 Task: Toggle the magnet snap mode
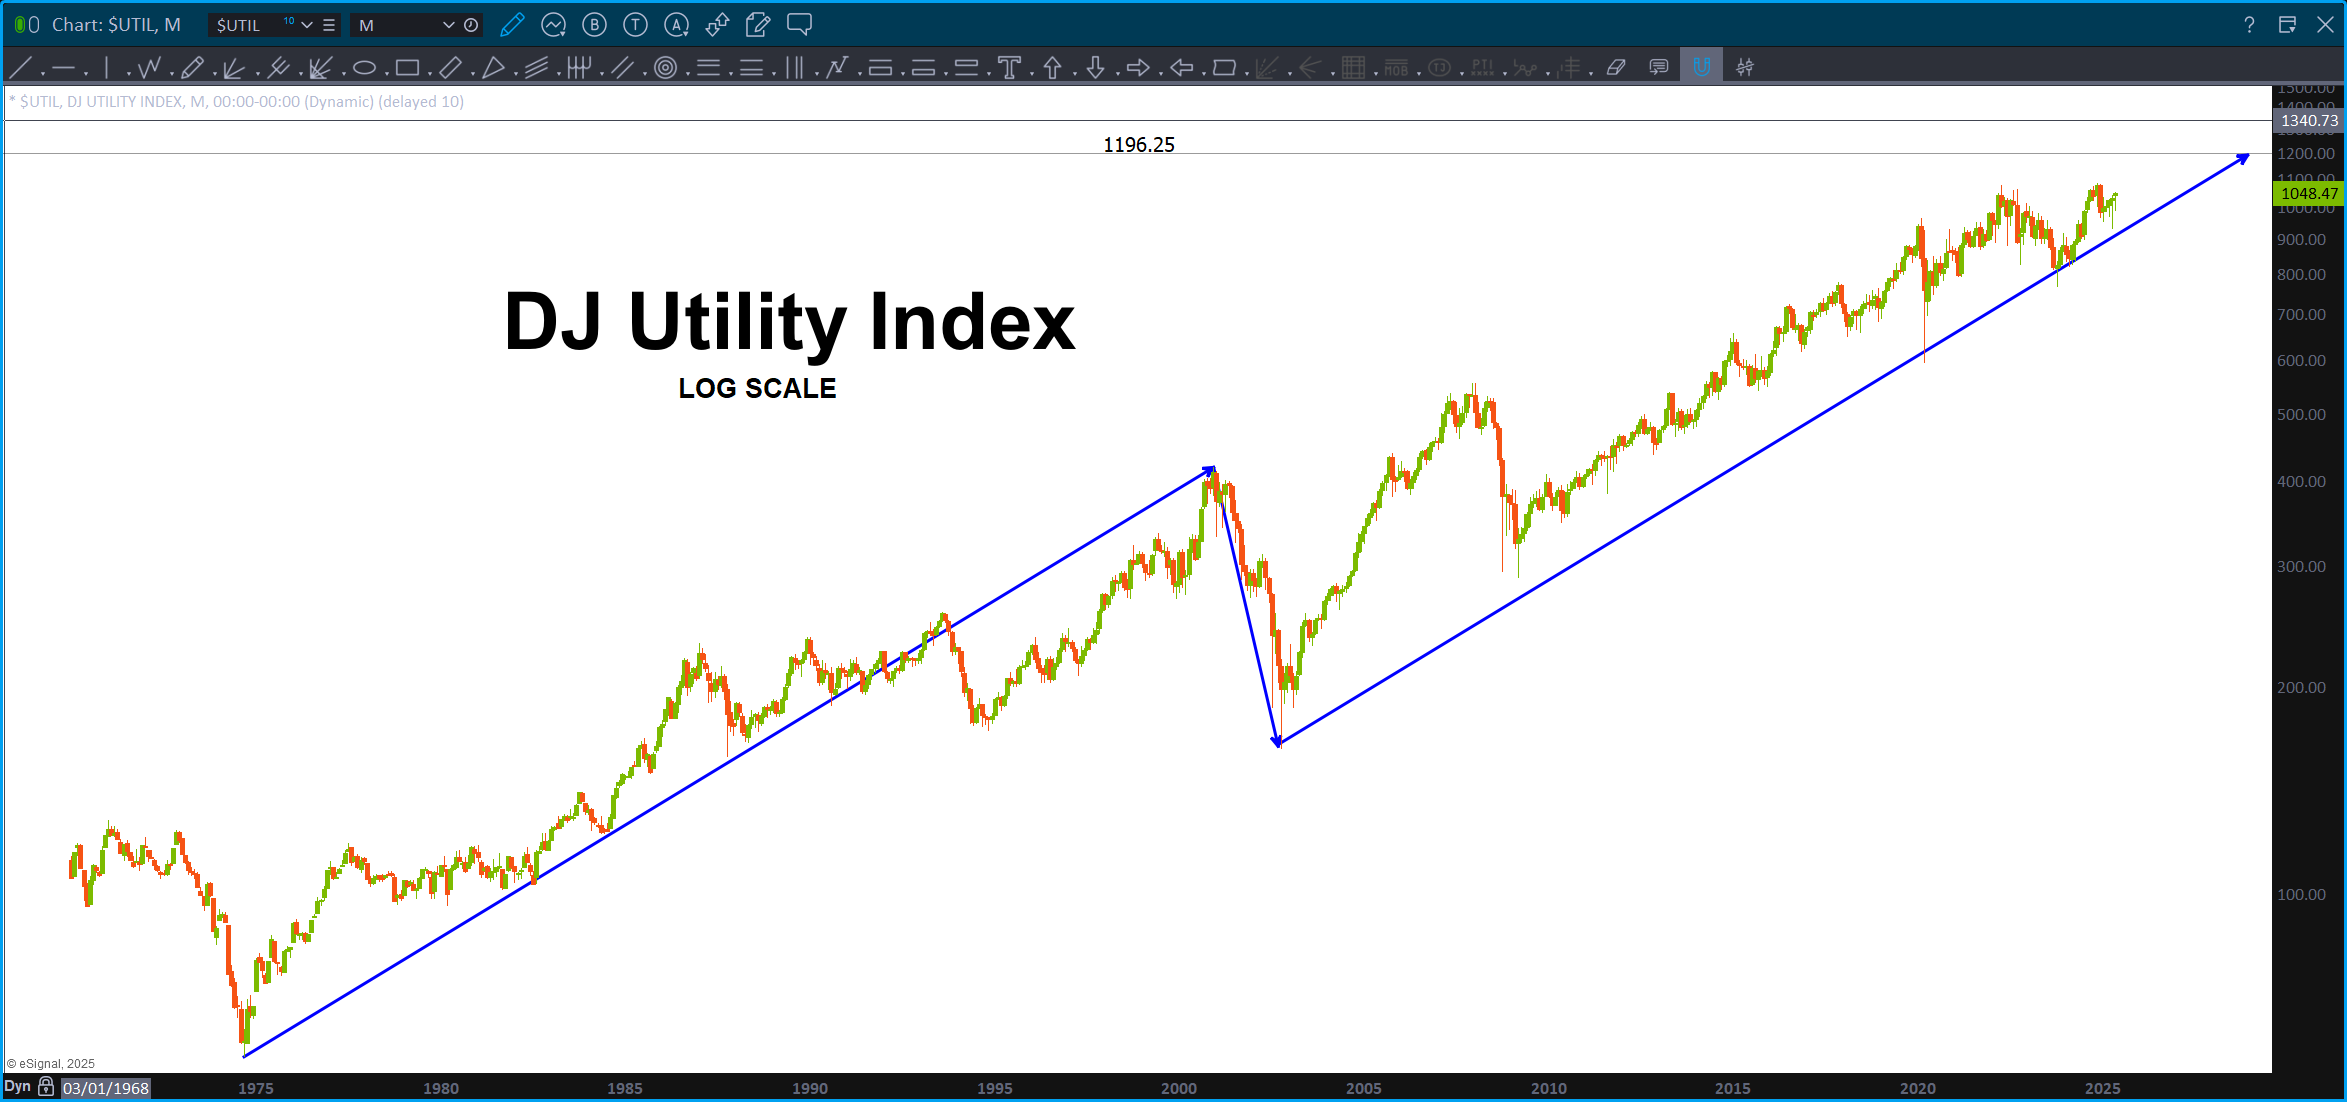click(1701, 68)
